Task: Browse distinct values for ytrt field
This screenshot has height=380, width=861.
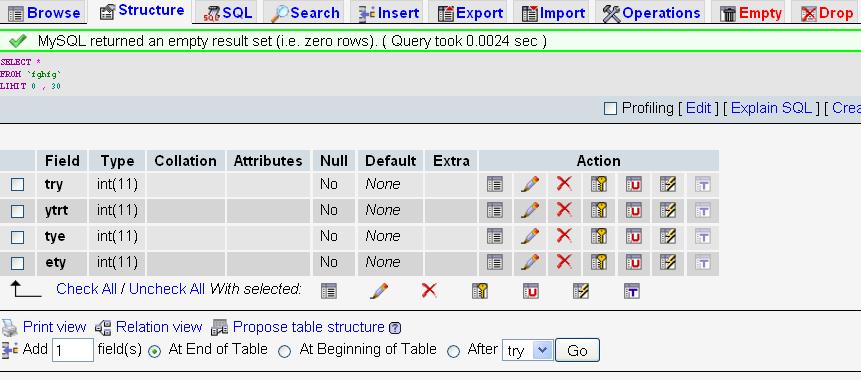Action: (495, 210)
